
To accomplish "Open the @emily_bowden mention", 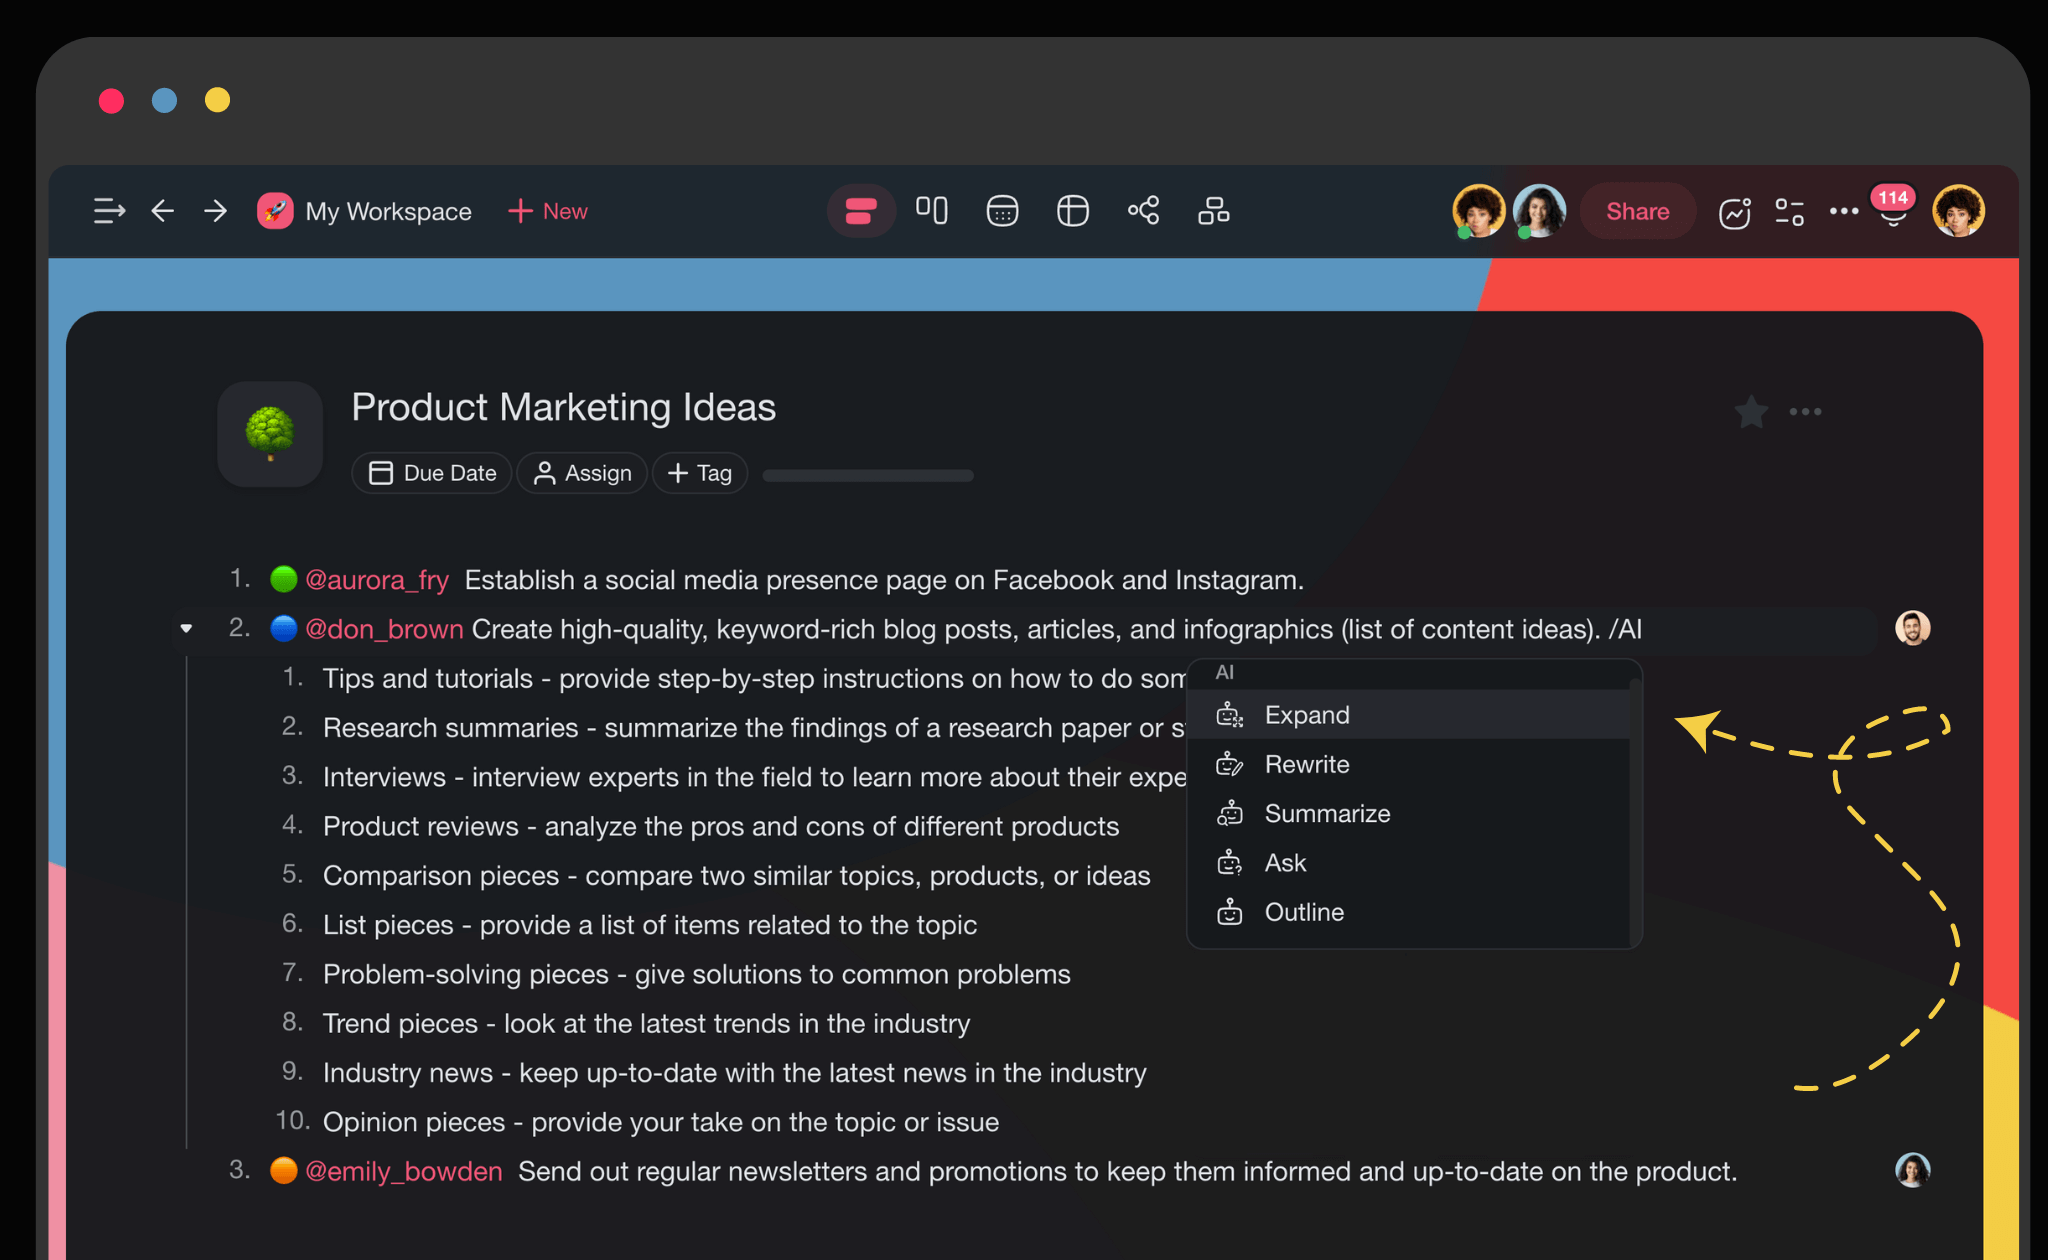I will click(403, 1171).
